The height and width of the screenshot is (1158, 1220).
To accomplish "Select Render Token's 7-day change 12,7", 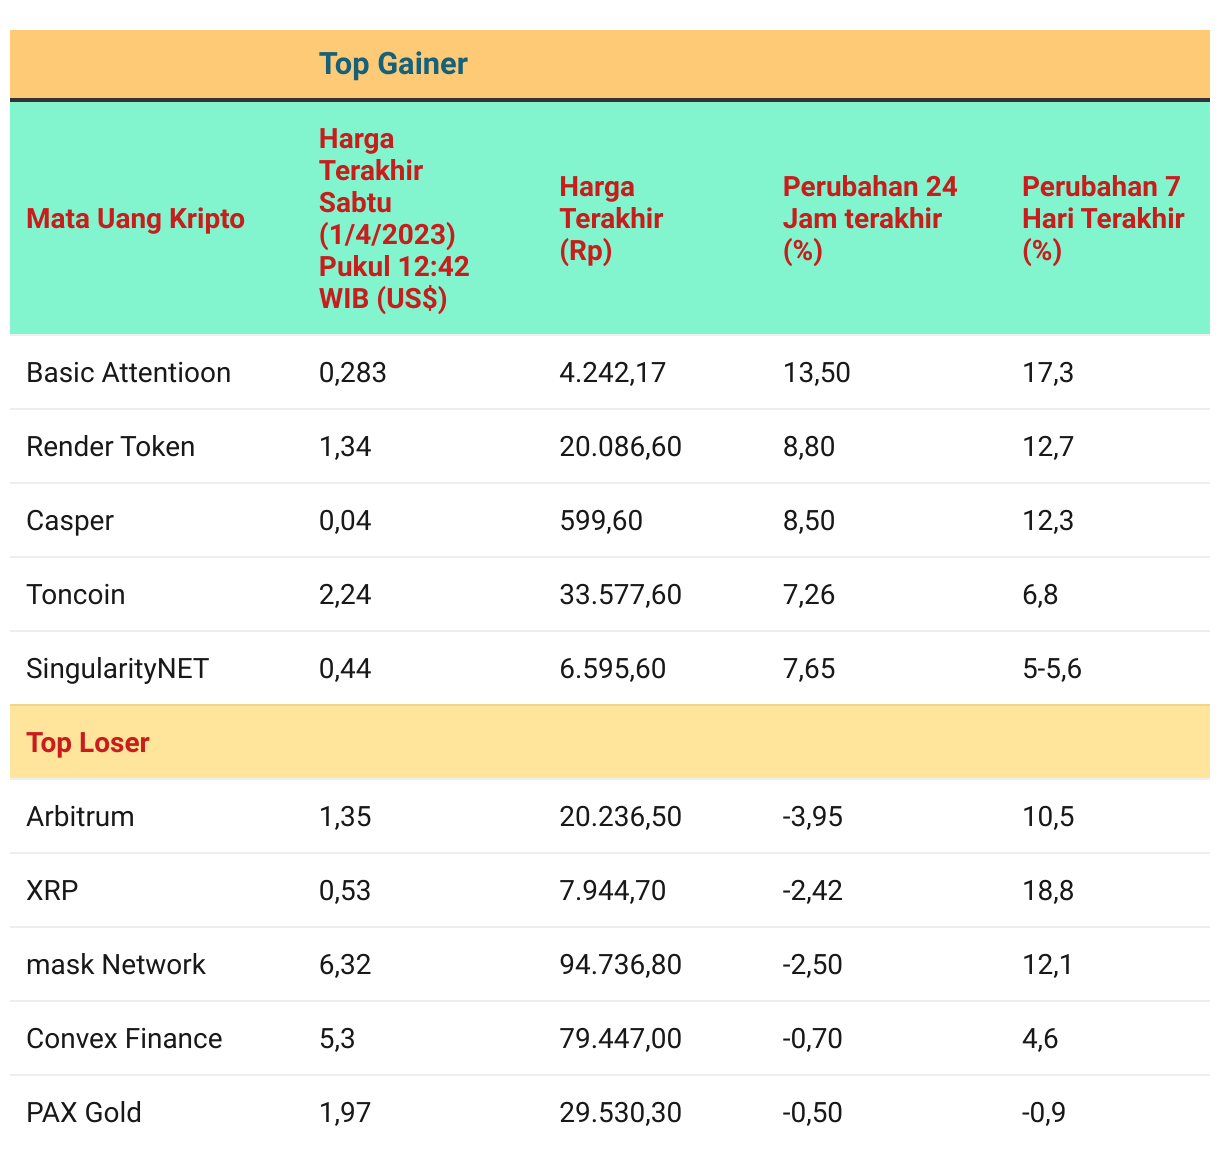I will (x=1048, y=447).
